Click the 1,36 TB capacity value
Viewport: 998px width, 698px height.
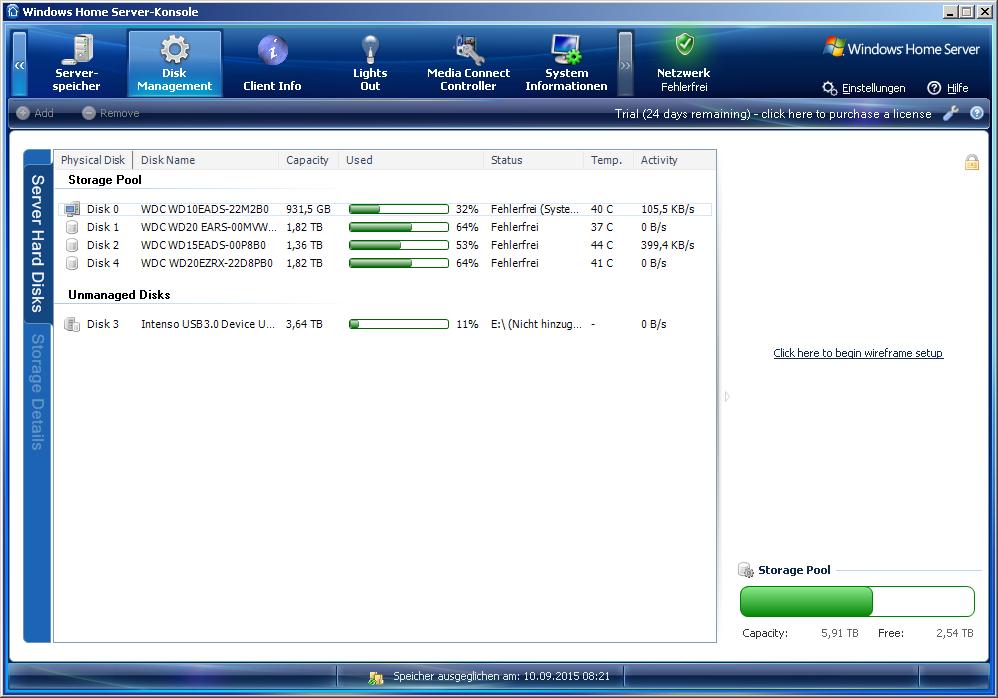304,245
